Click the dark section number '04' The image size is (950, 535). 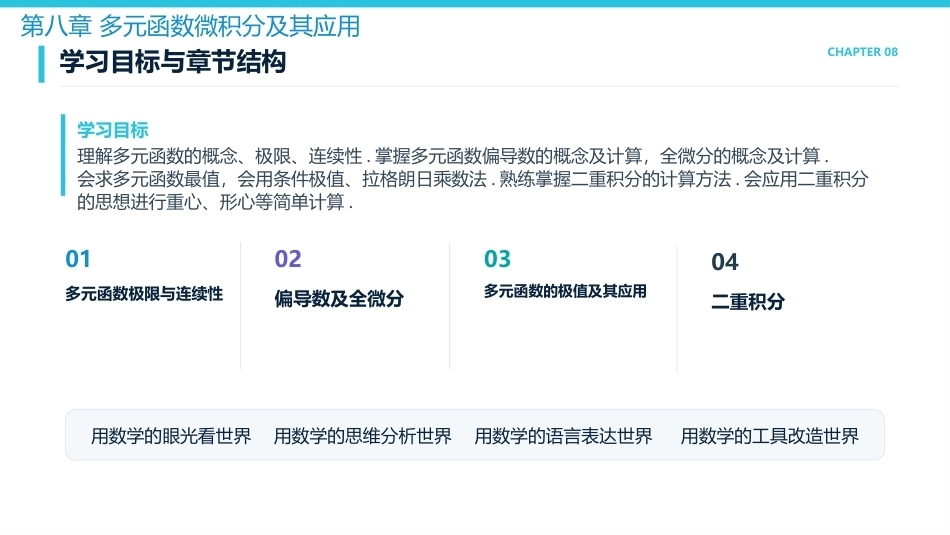[725, 262]
